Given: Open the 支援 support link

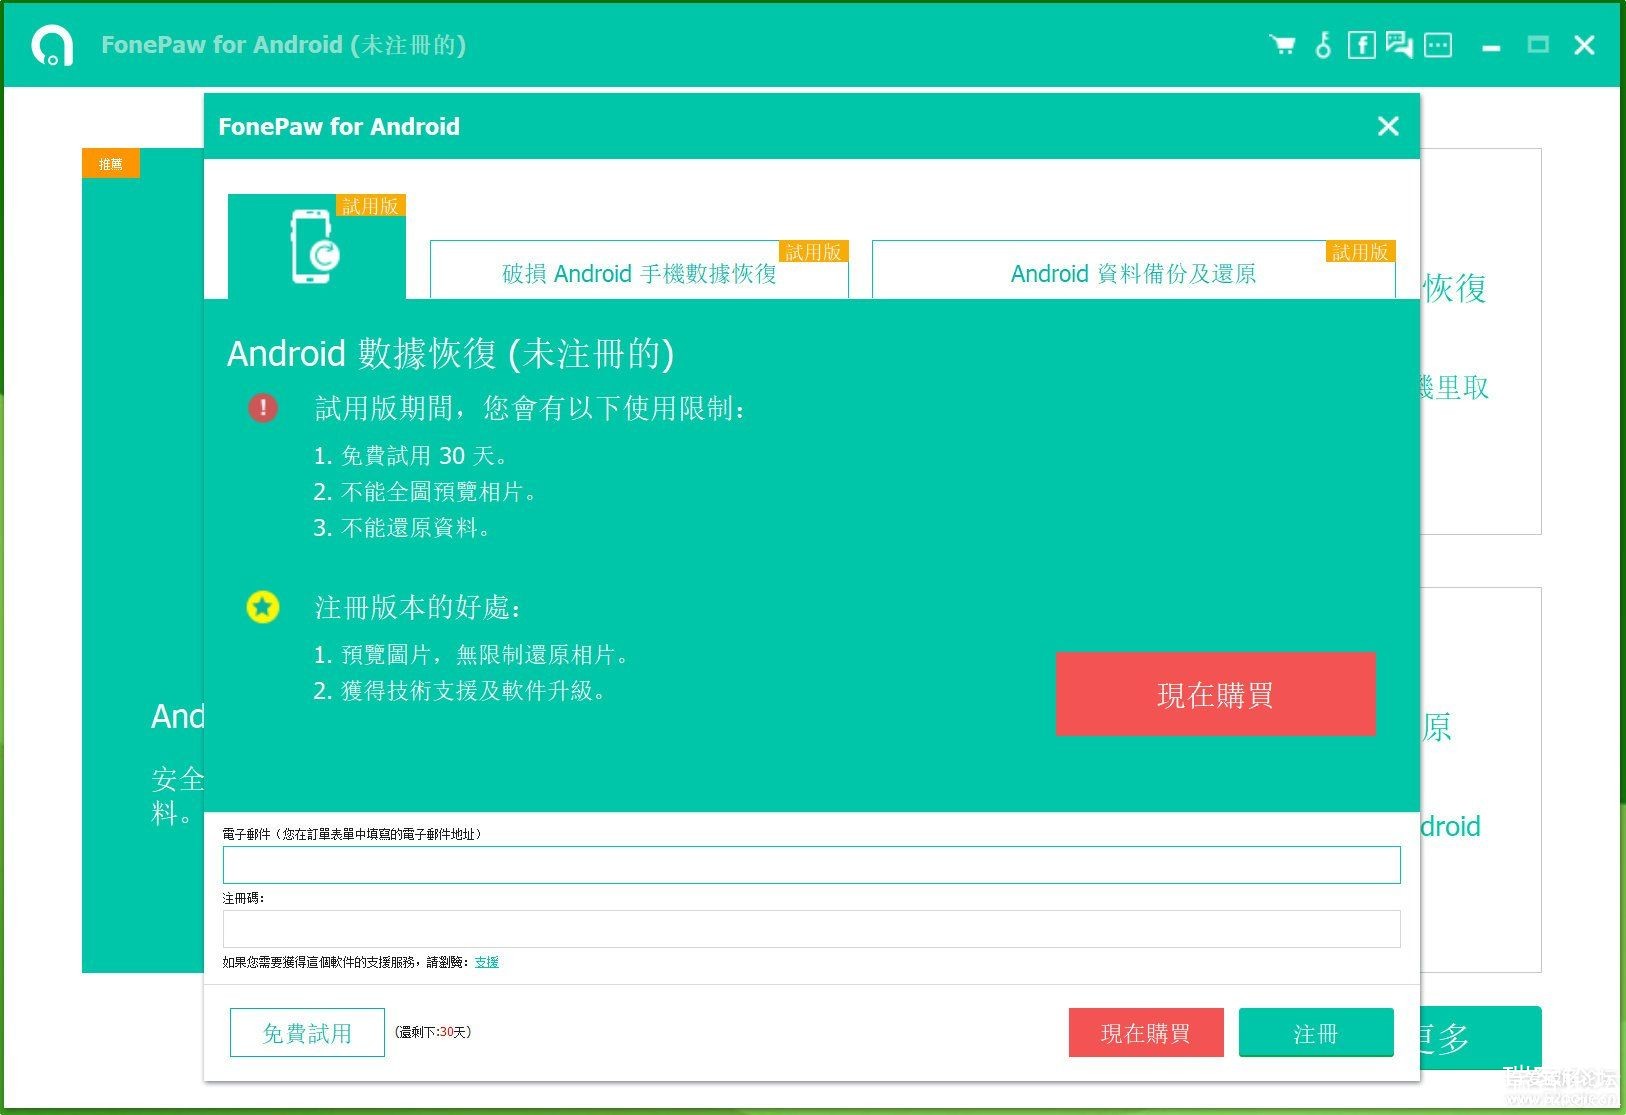Looking at the screenshot, I should click(486, 962).
